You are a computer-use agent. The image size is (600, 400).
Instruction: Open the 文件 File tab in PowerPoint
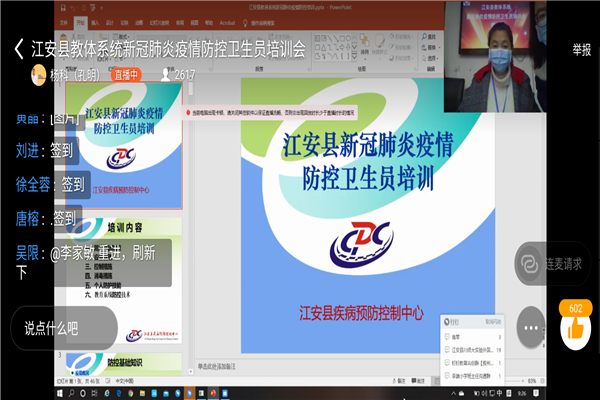(64, 23)
